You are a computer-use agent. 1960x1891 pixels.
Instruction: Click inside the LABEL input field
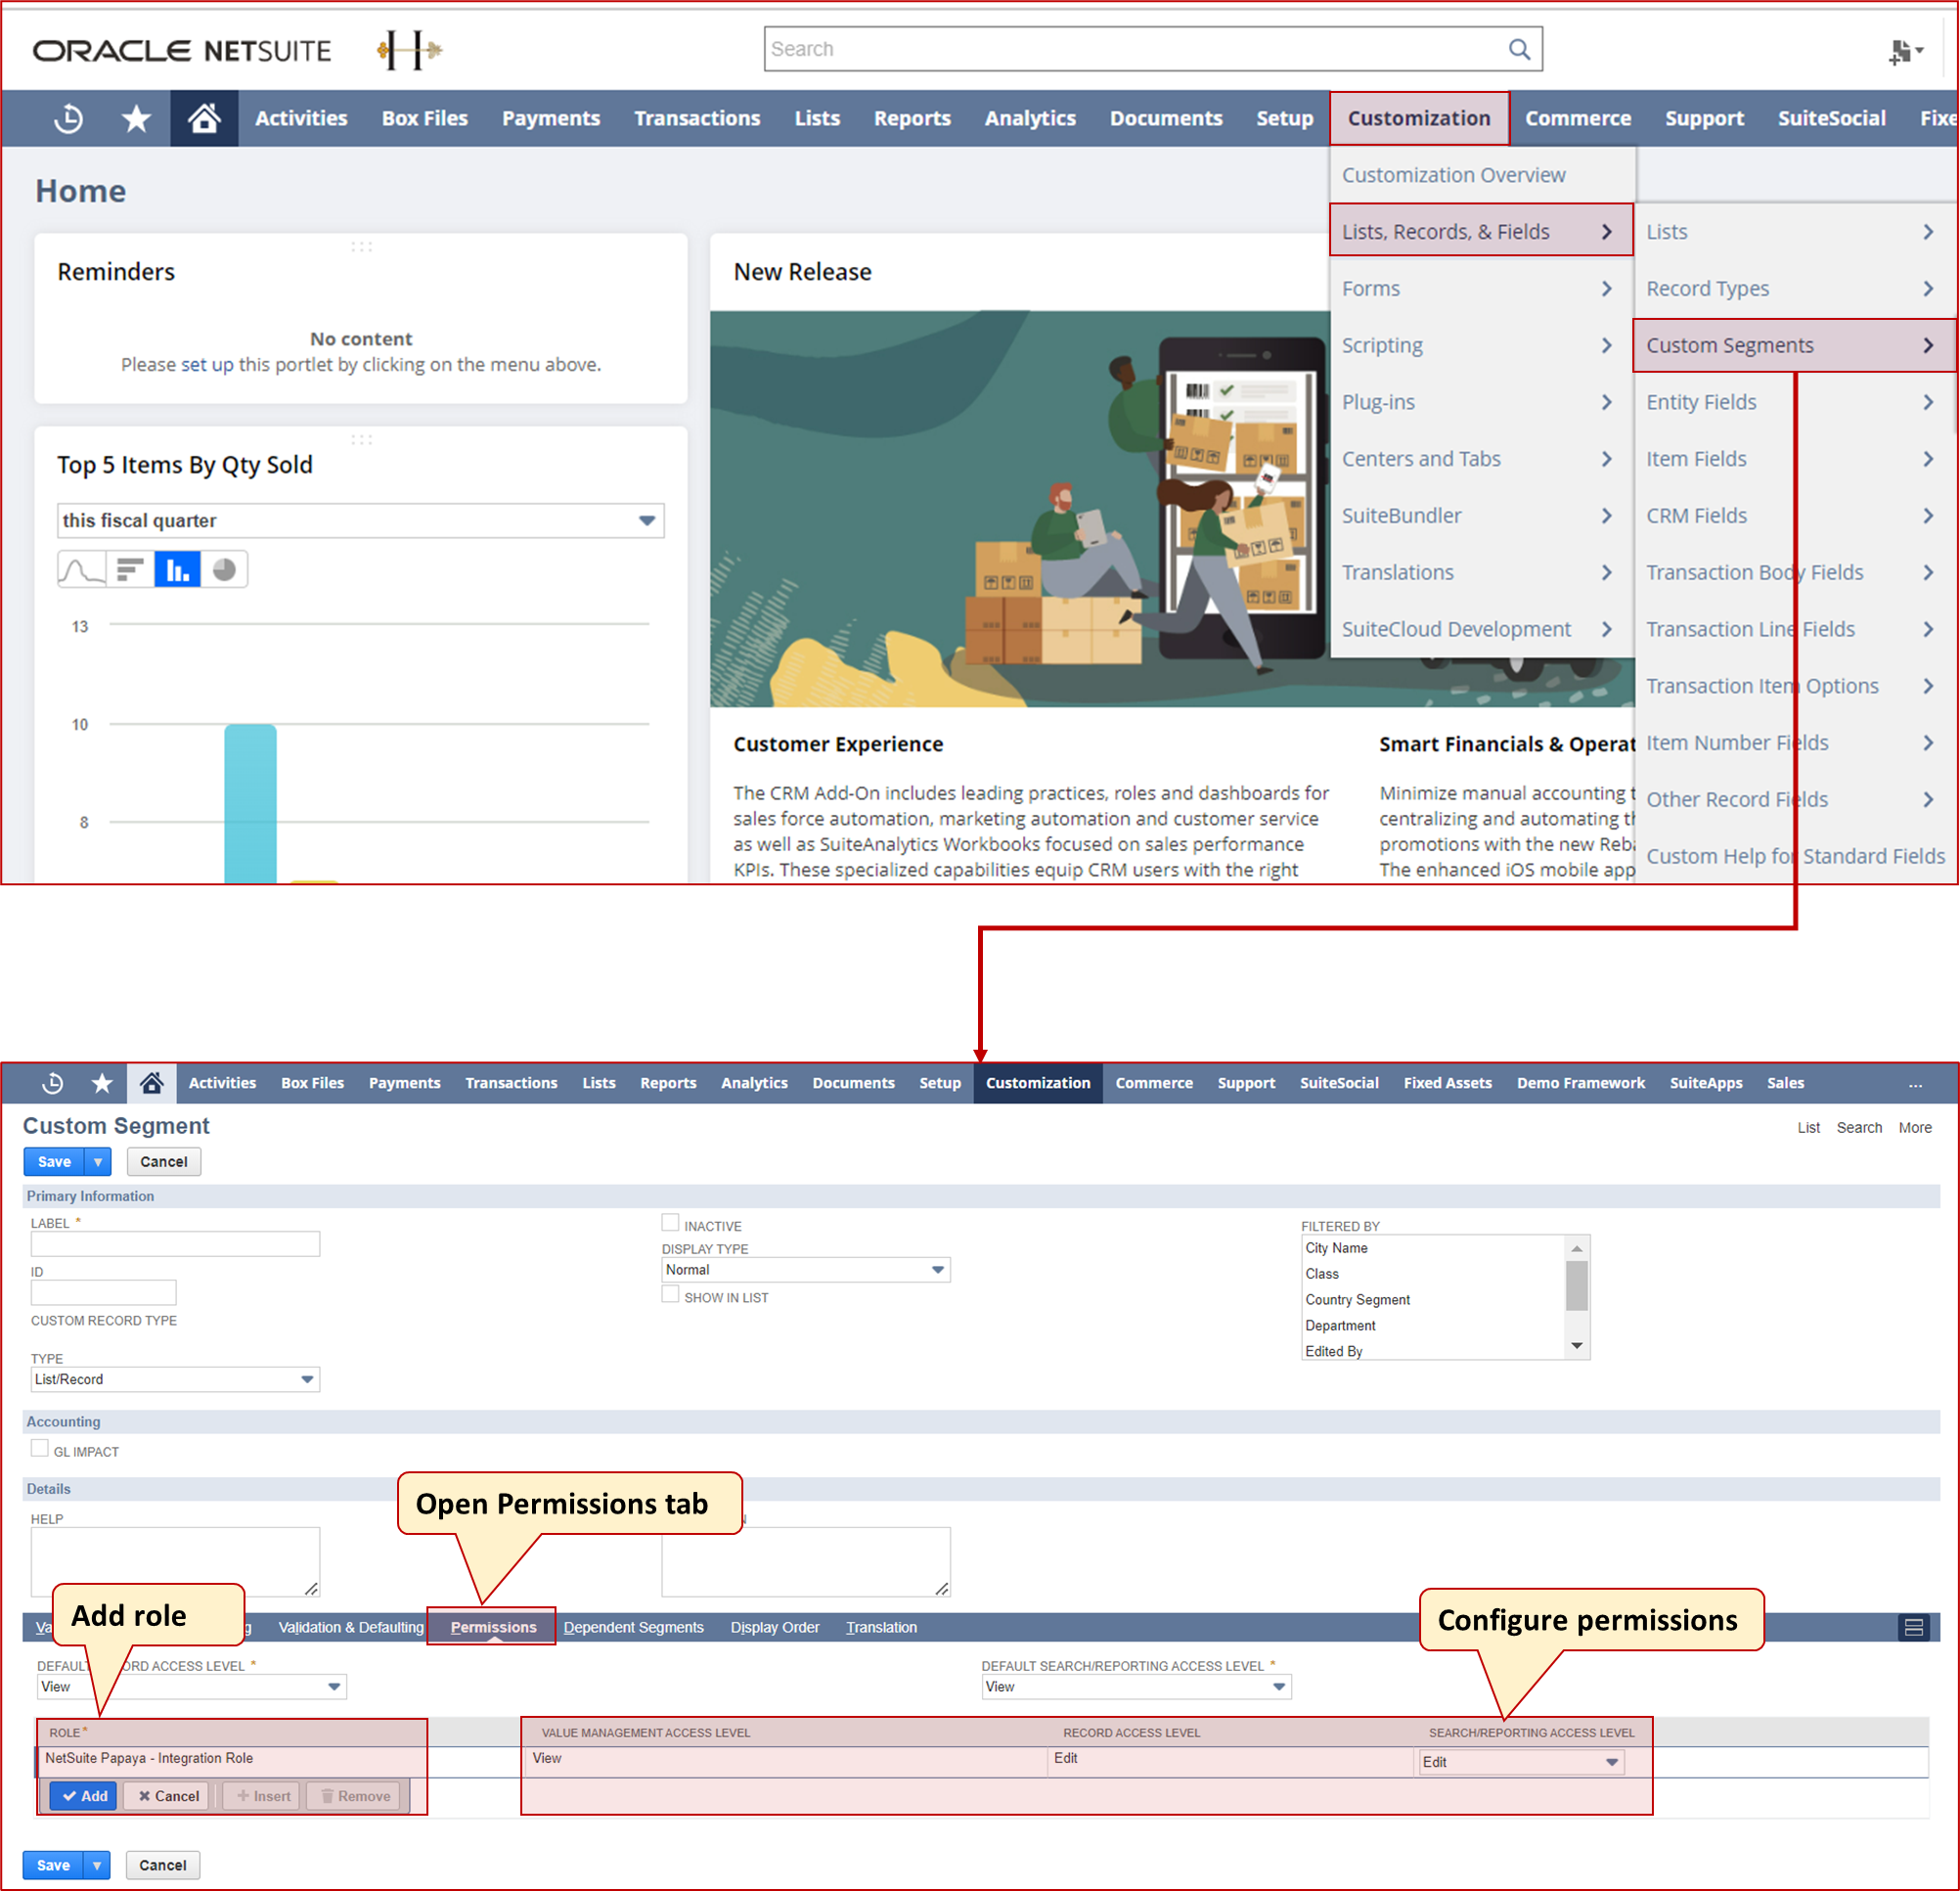(x=175, y=1243)
